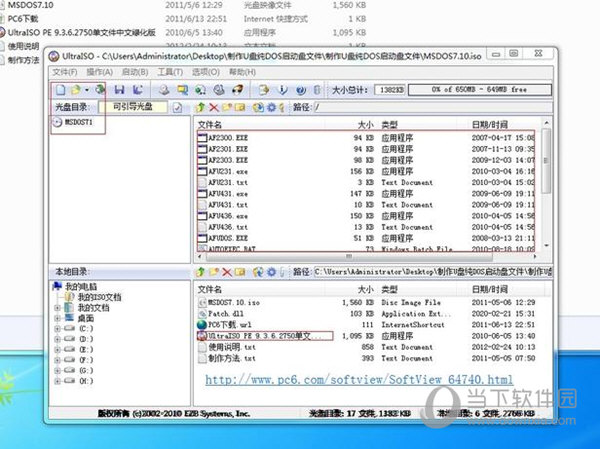The height and width of the screenshot is (449, 600).
Task: Select PC6下载 in background Explorer window
Action: tap(23, 19)
